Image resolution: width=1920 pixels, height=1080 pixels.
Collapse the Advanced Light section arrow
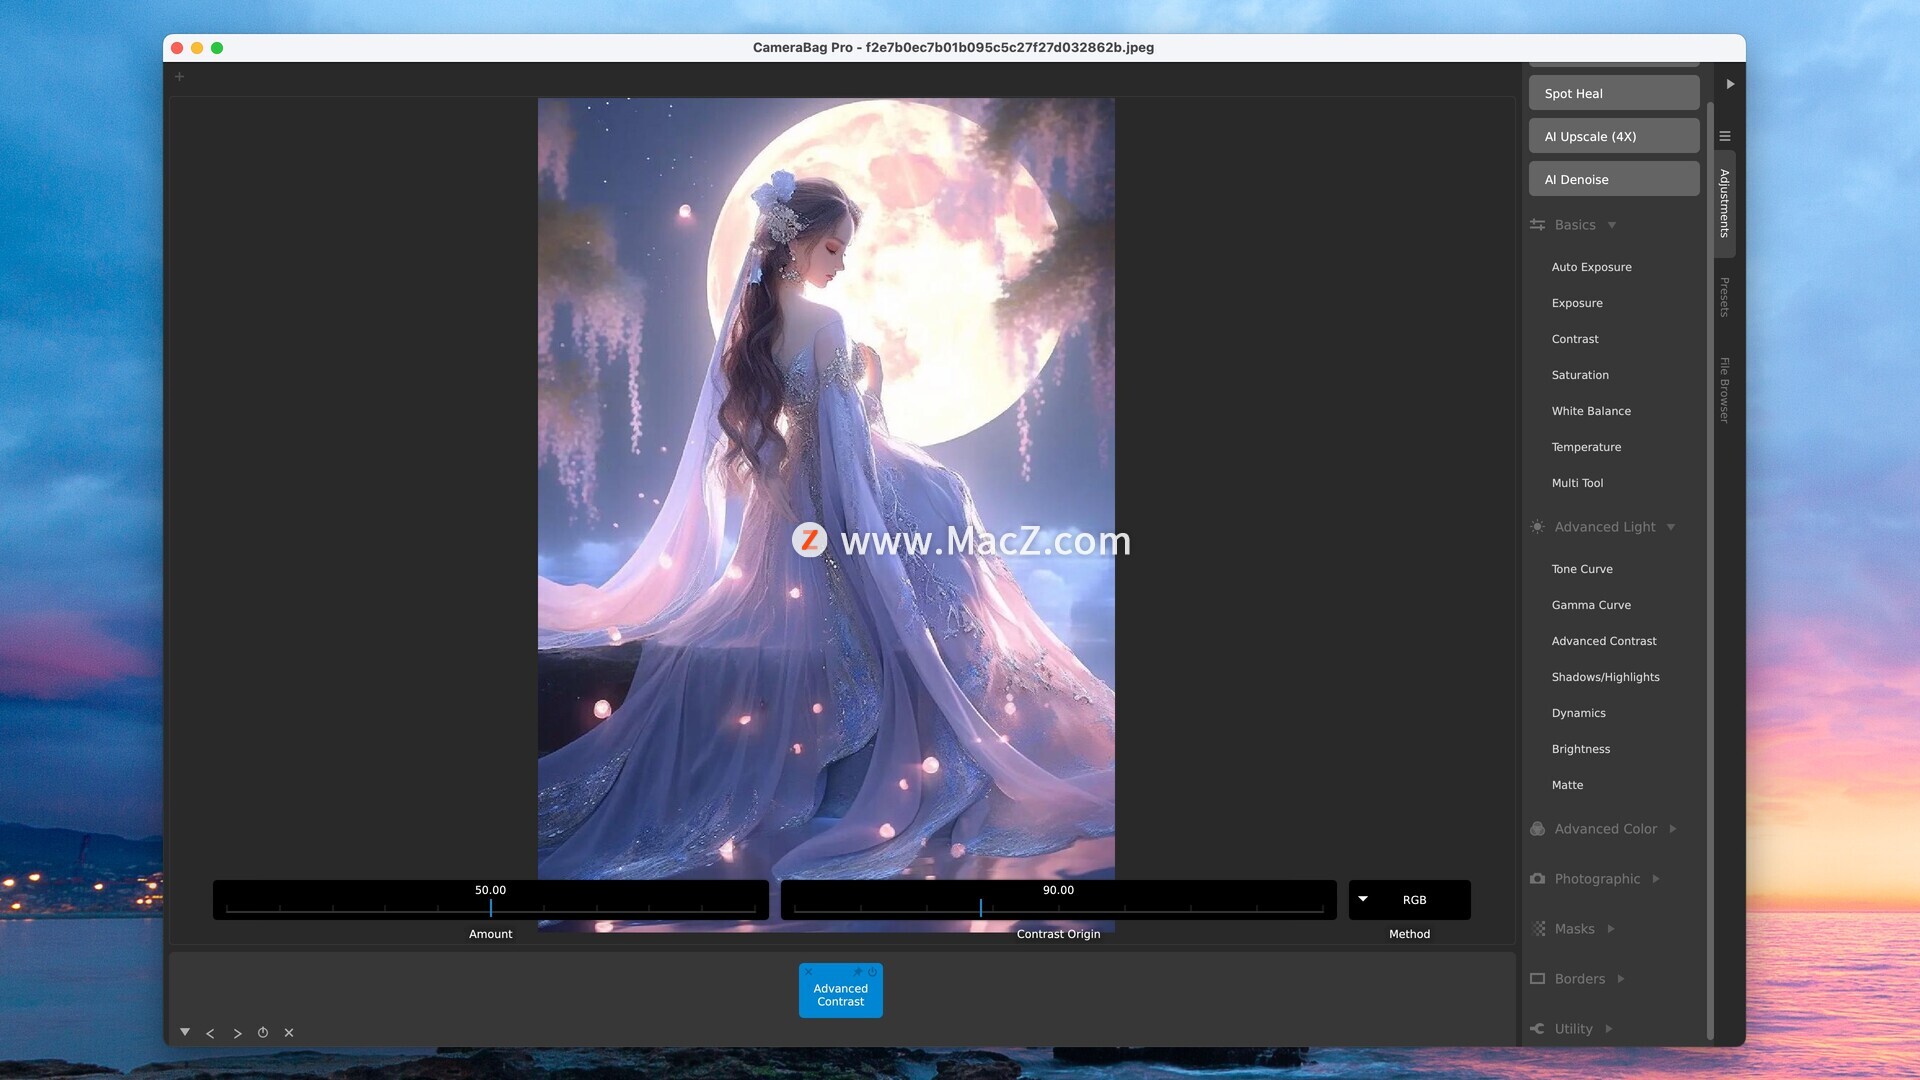click(1671, 527)
